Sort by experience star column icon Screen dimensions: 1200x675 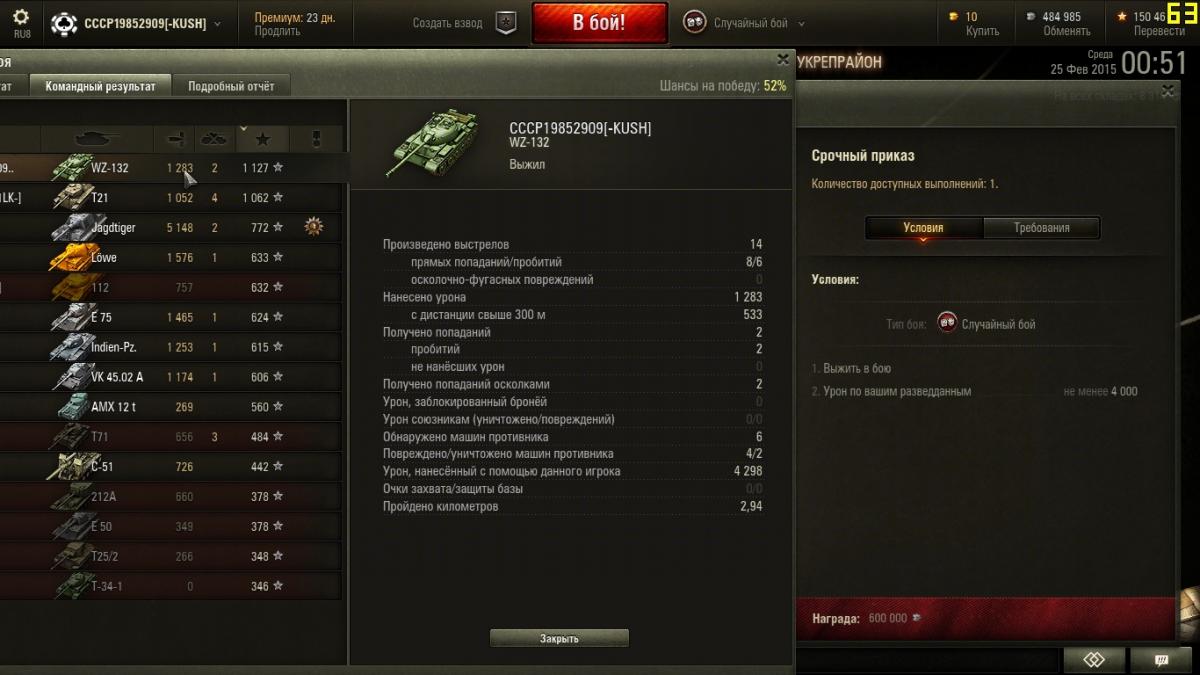click(x=262, y=138)
